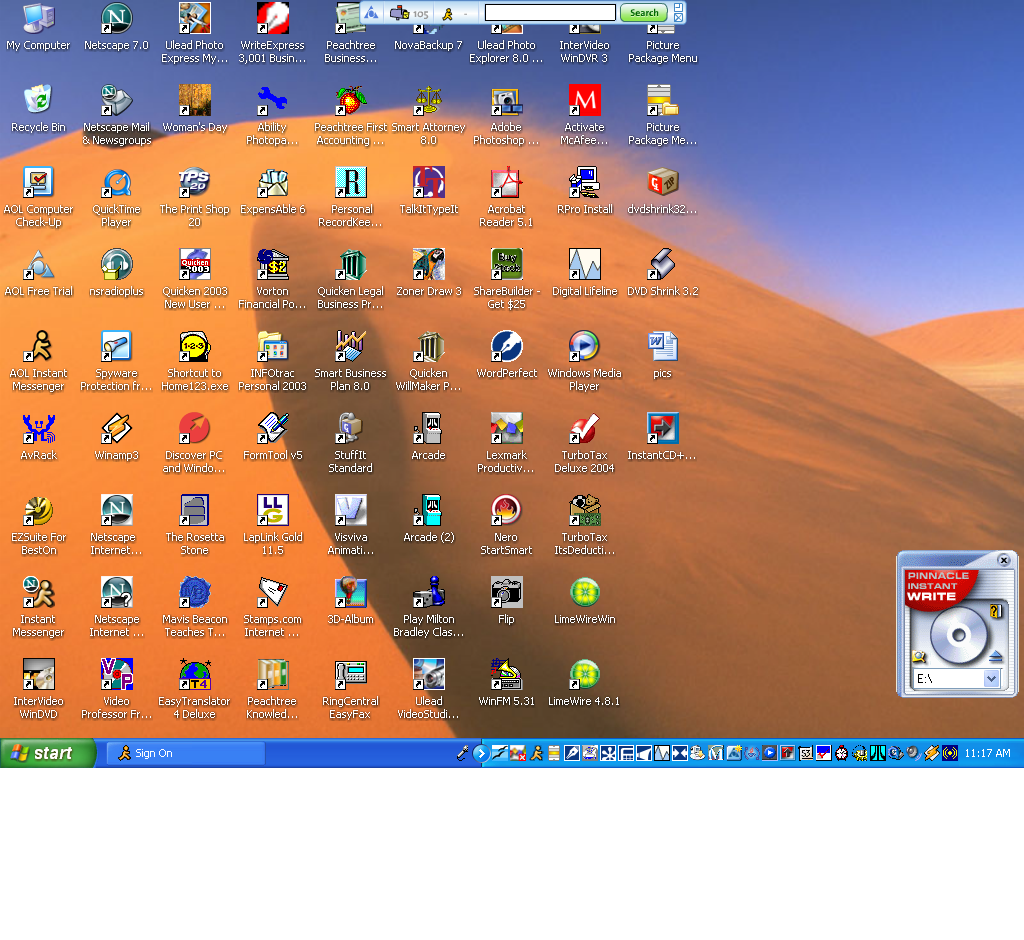Click the eject button in Pinnacle Instant Write
The height and width of the screenshot is (940, 1024).
pyautogui.click(x=995, y=657)
